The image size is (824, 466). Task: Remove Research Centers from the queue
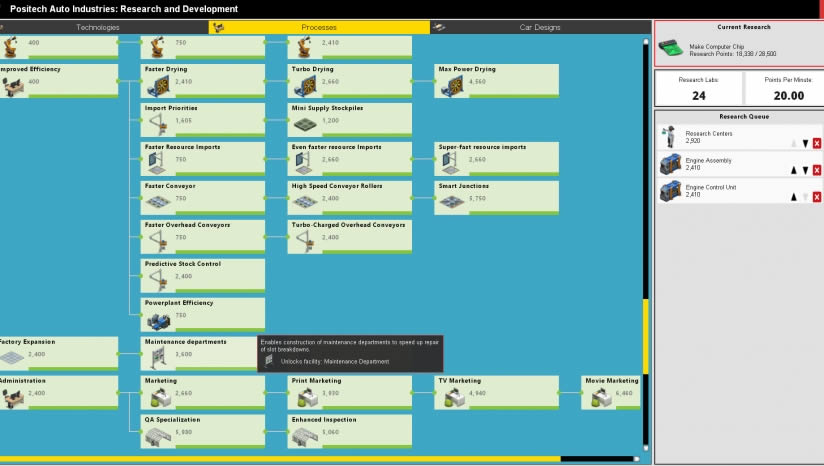point(817,143)
